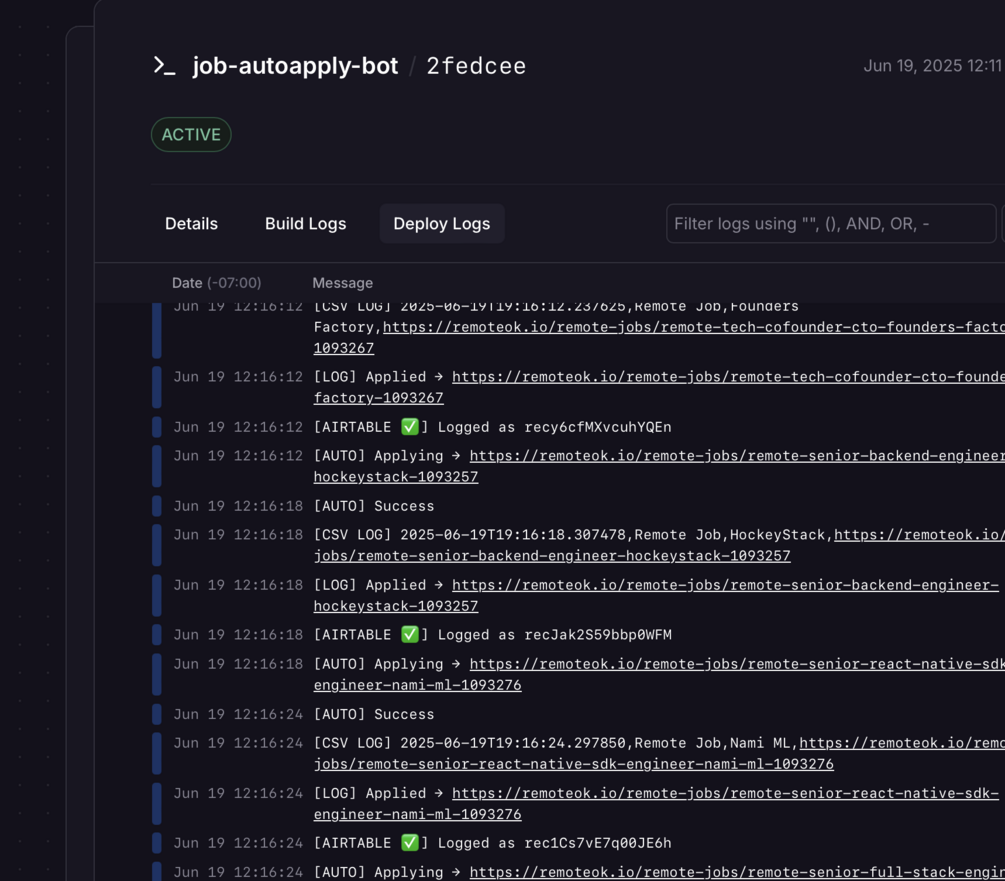
Task: Open AUTO Applying react-native-sdk nami-ml link
Action: (x=737, y=664)
